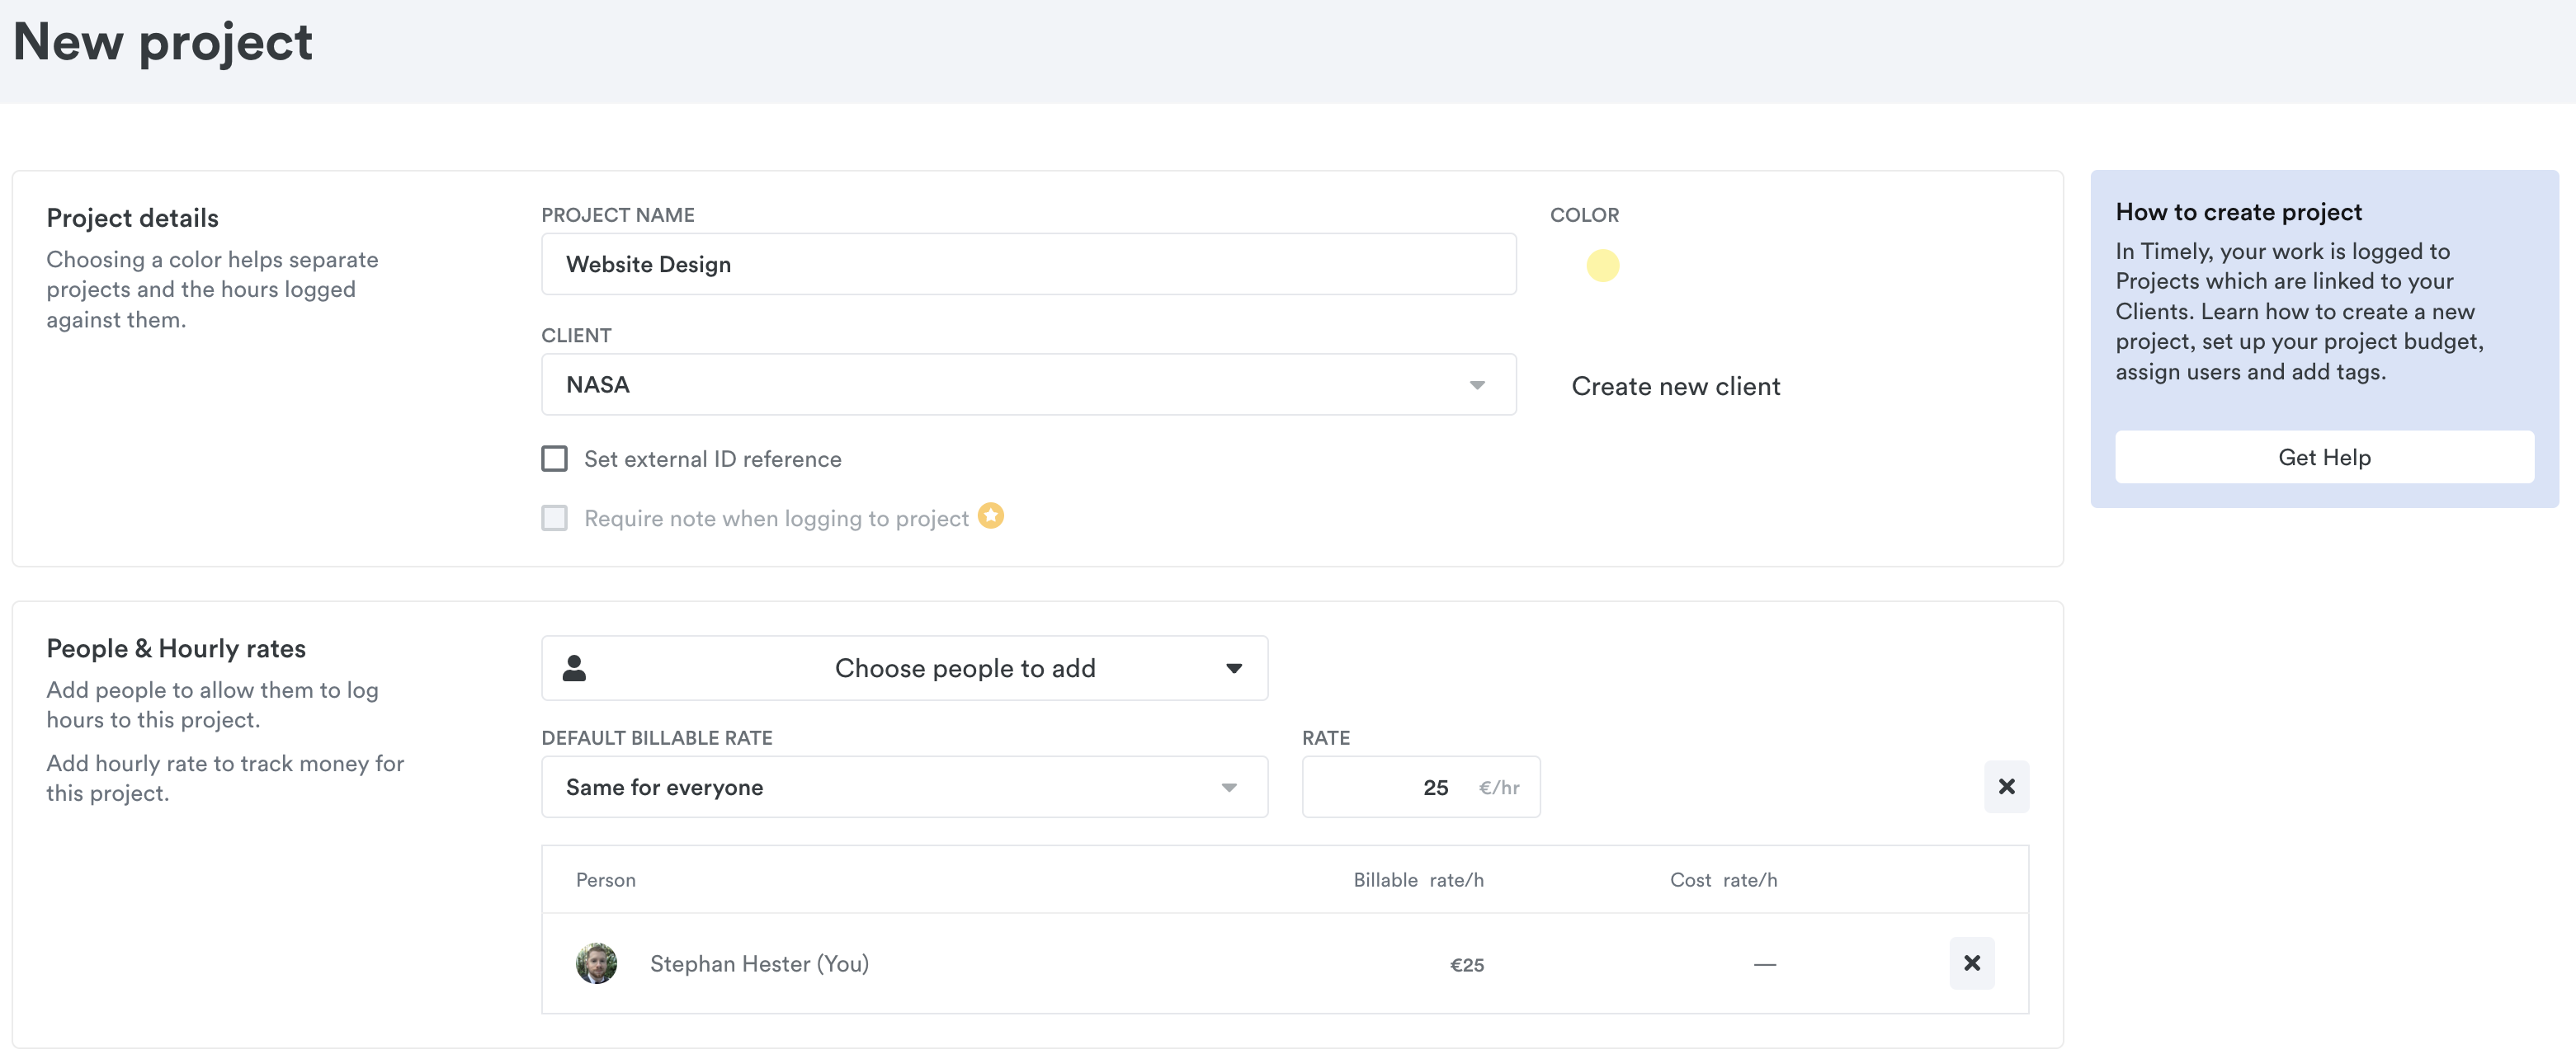Check Require note when logging to project

(x=554, y=518)
